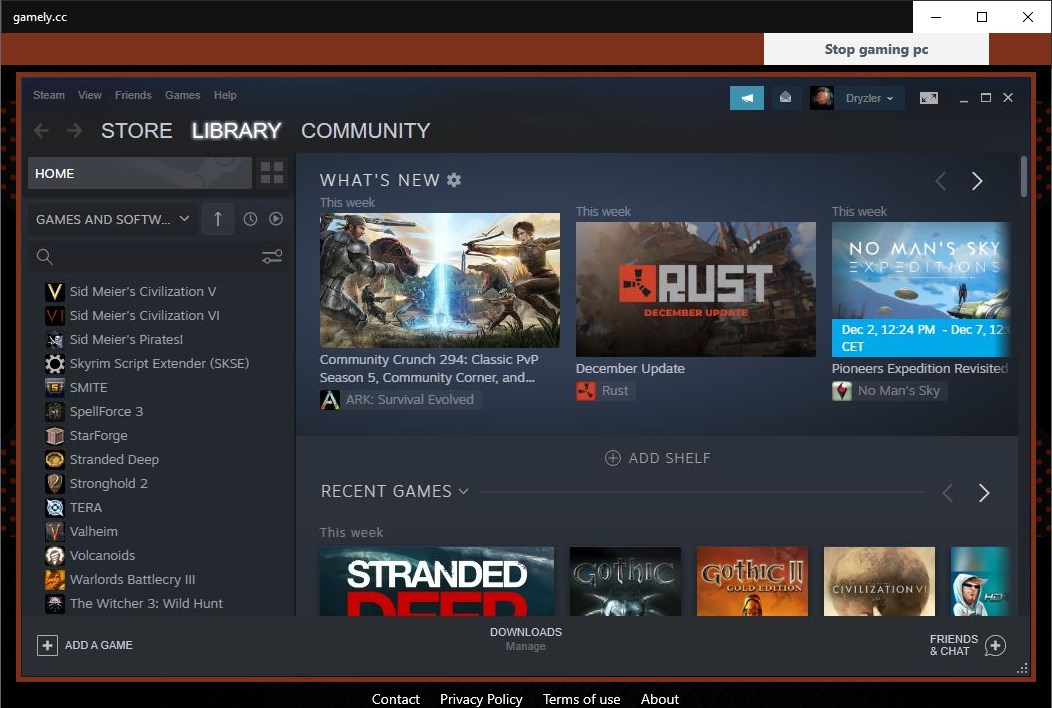Toggle the recent activity clock filter

coord(250,219)
